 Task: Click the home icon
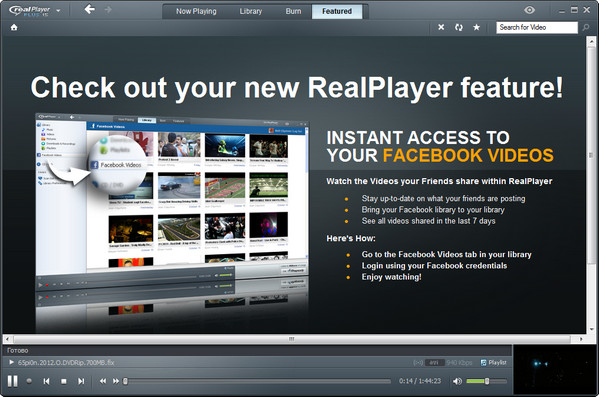click(x=14, y=28)
